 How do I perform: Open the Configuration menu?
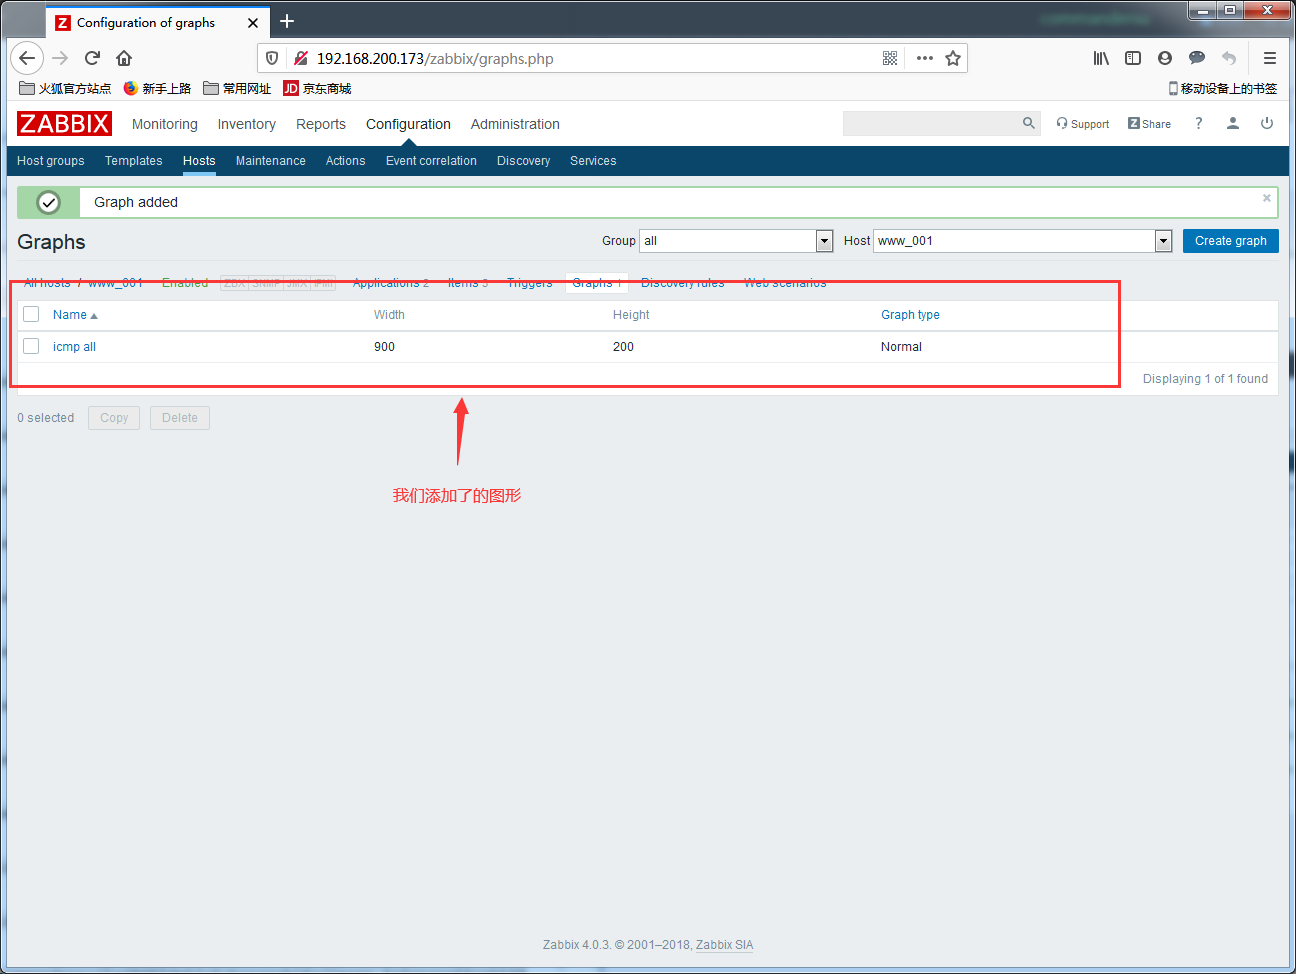click(408, 124)
